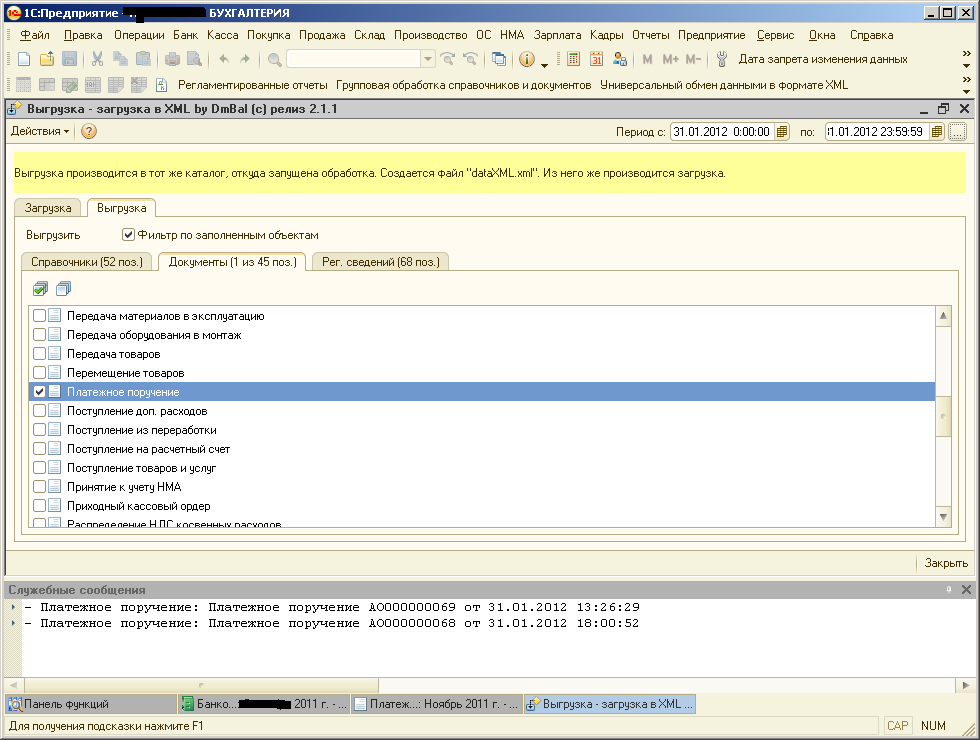Image resolution: width=980 pixels, height=740 pixels.
Task: Switch to the Справочники (52 поз.) tab
Action: tap(87, 262)
